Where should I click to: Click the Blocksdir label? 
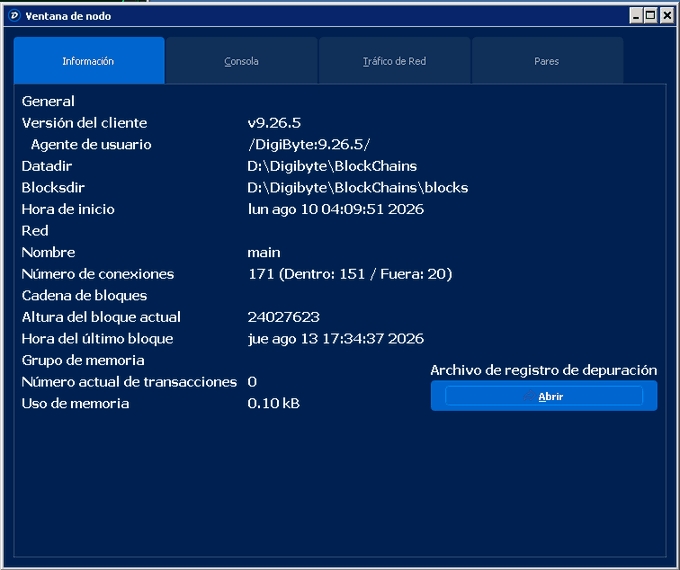(x=53, y=187)
